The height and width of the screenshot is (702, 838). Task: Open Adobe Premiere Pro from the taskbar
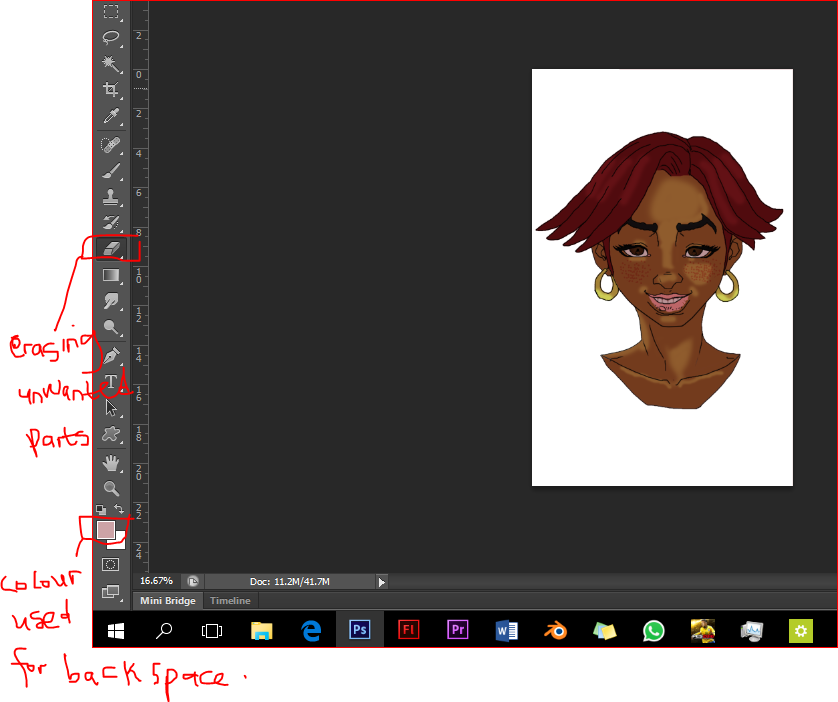coord(457,630)
